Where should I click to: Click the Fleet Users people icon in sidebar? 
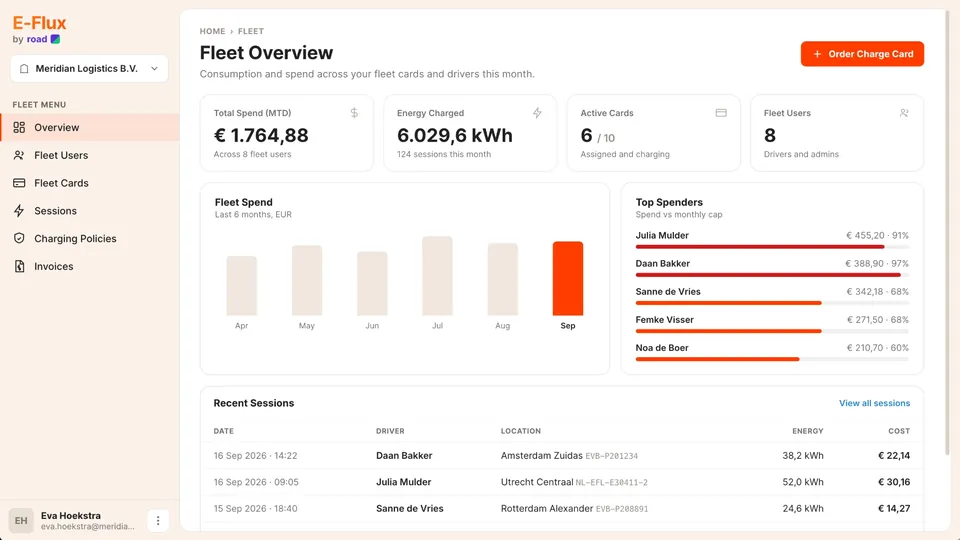tap(19, 155)
